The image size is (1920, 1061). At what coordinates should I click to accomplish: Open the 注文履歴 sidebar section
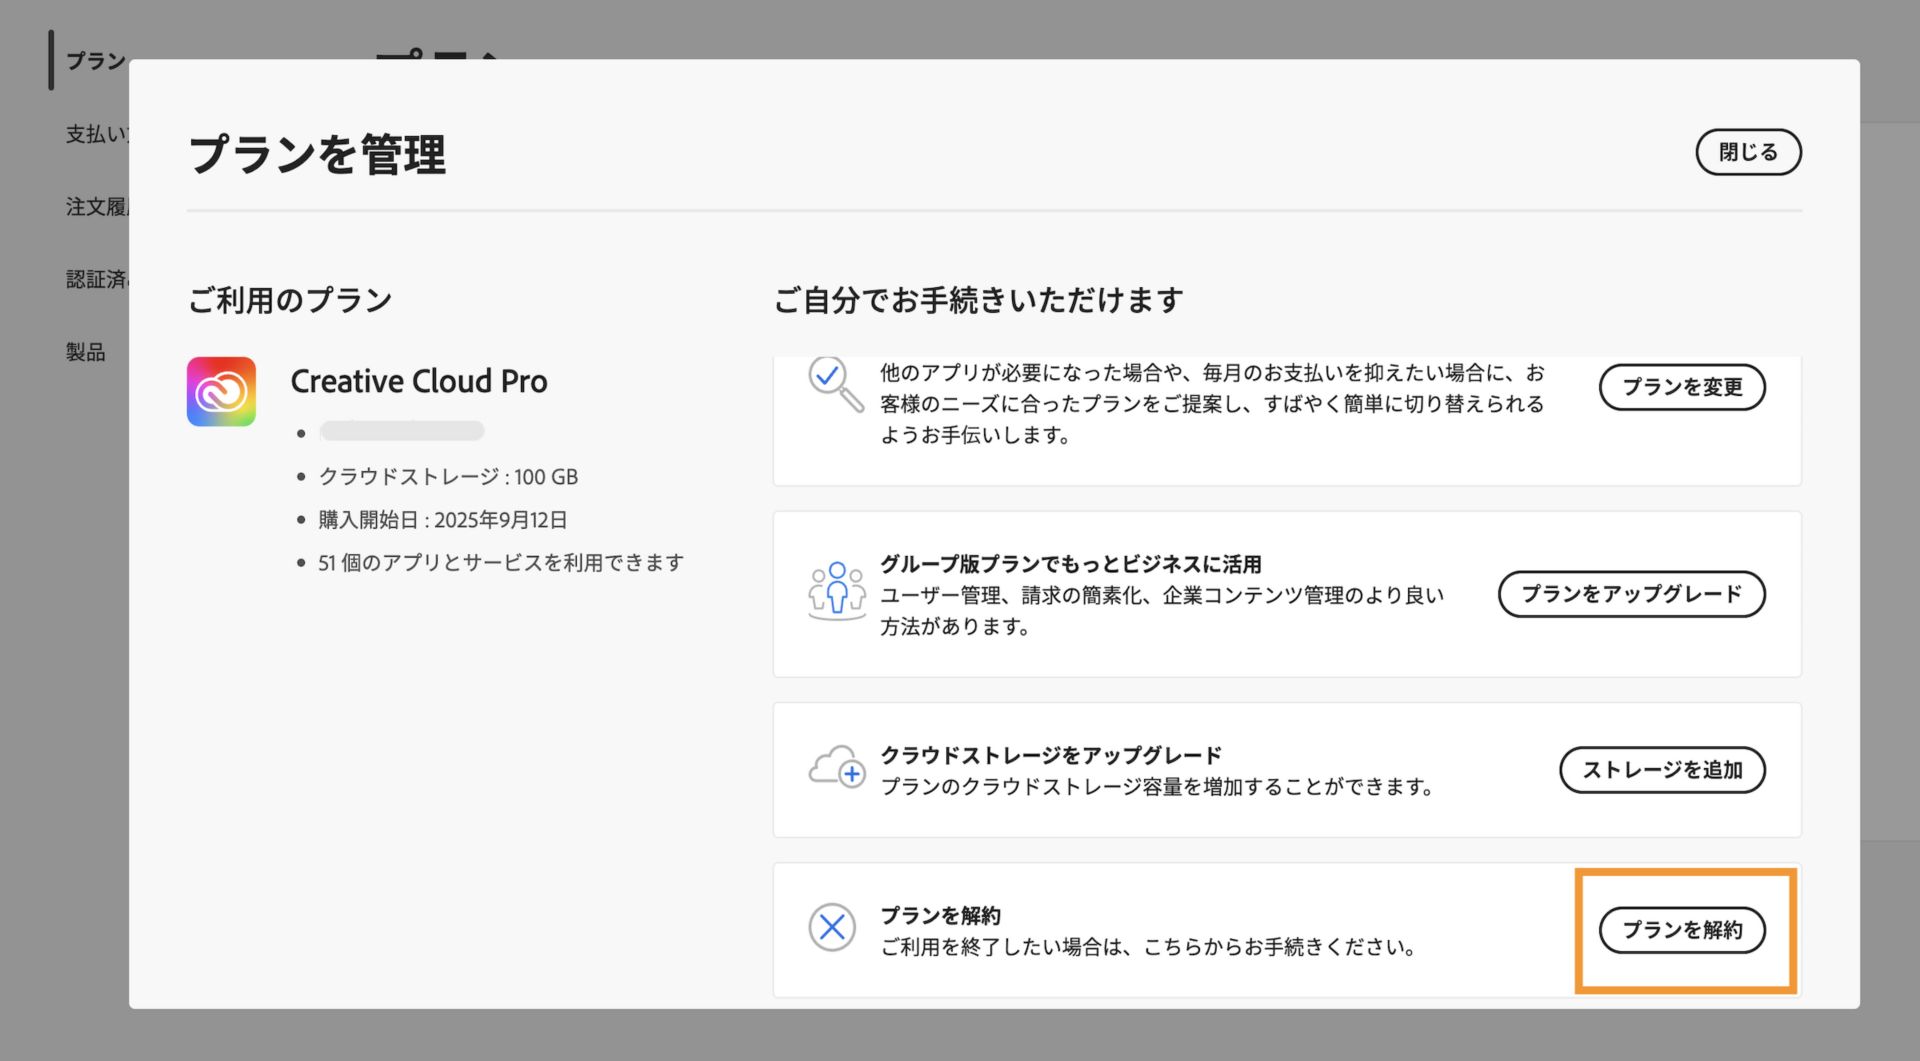pos(97,207)
